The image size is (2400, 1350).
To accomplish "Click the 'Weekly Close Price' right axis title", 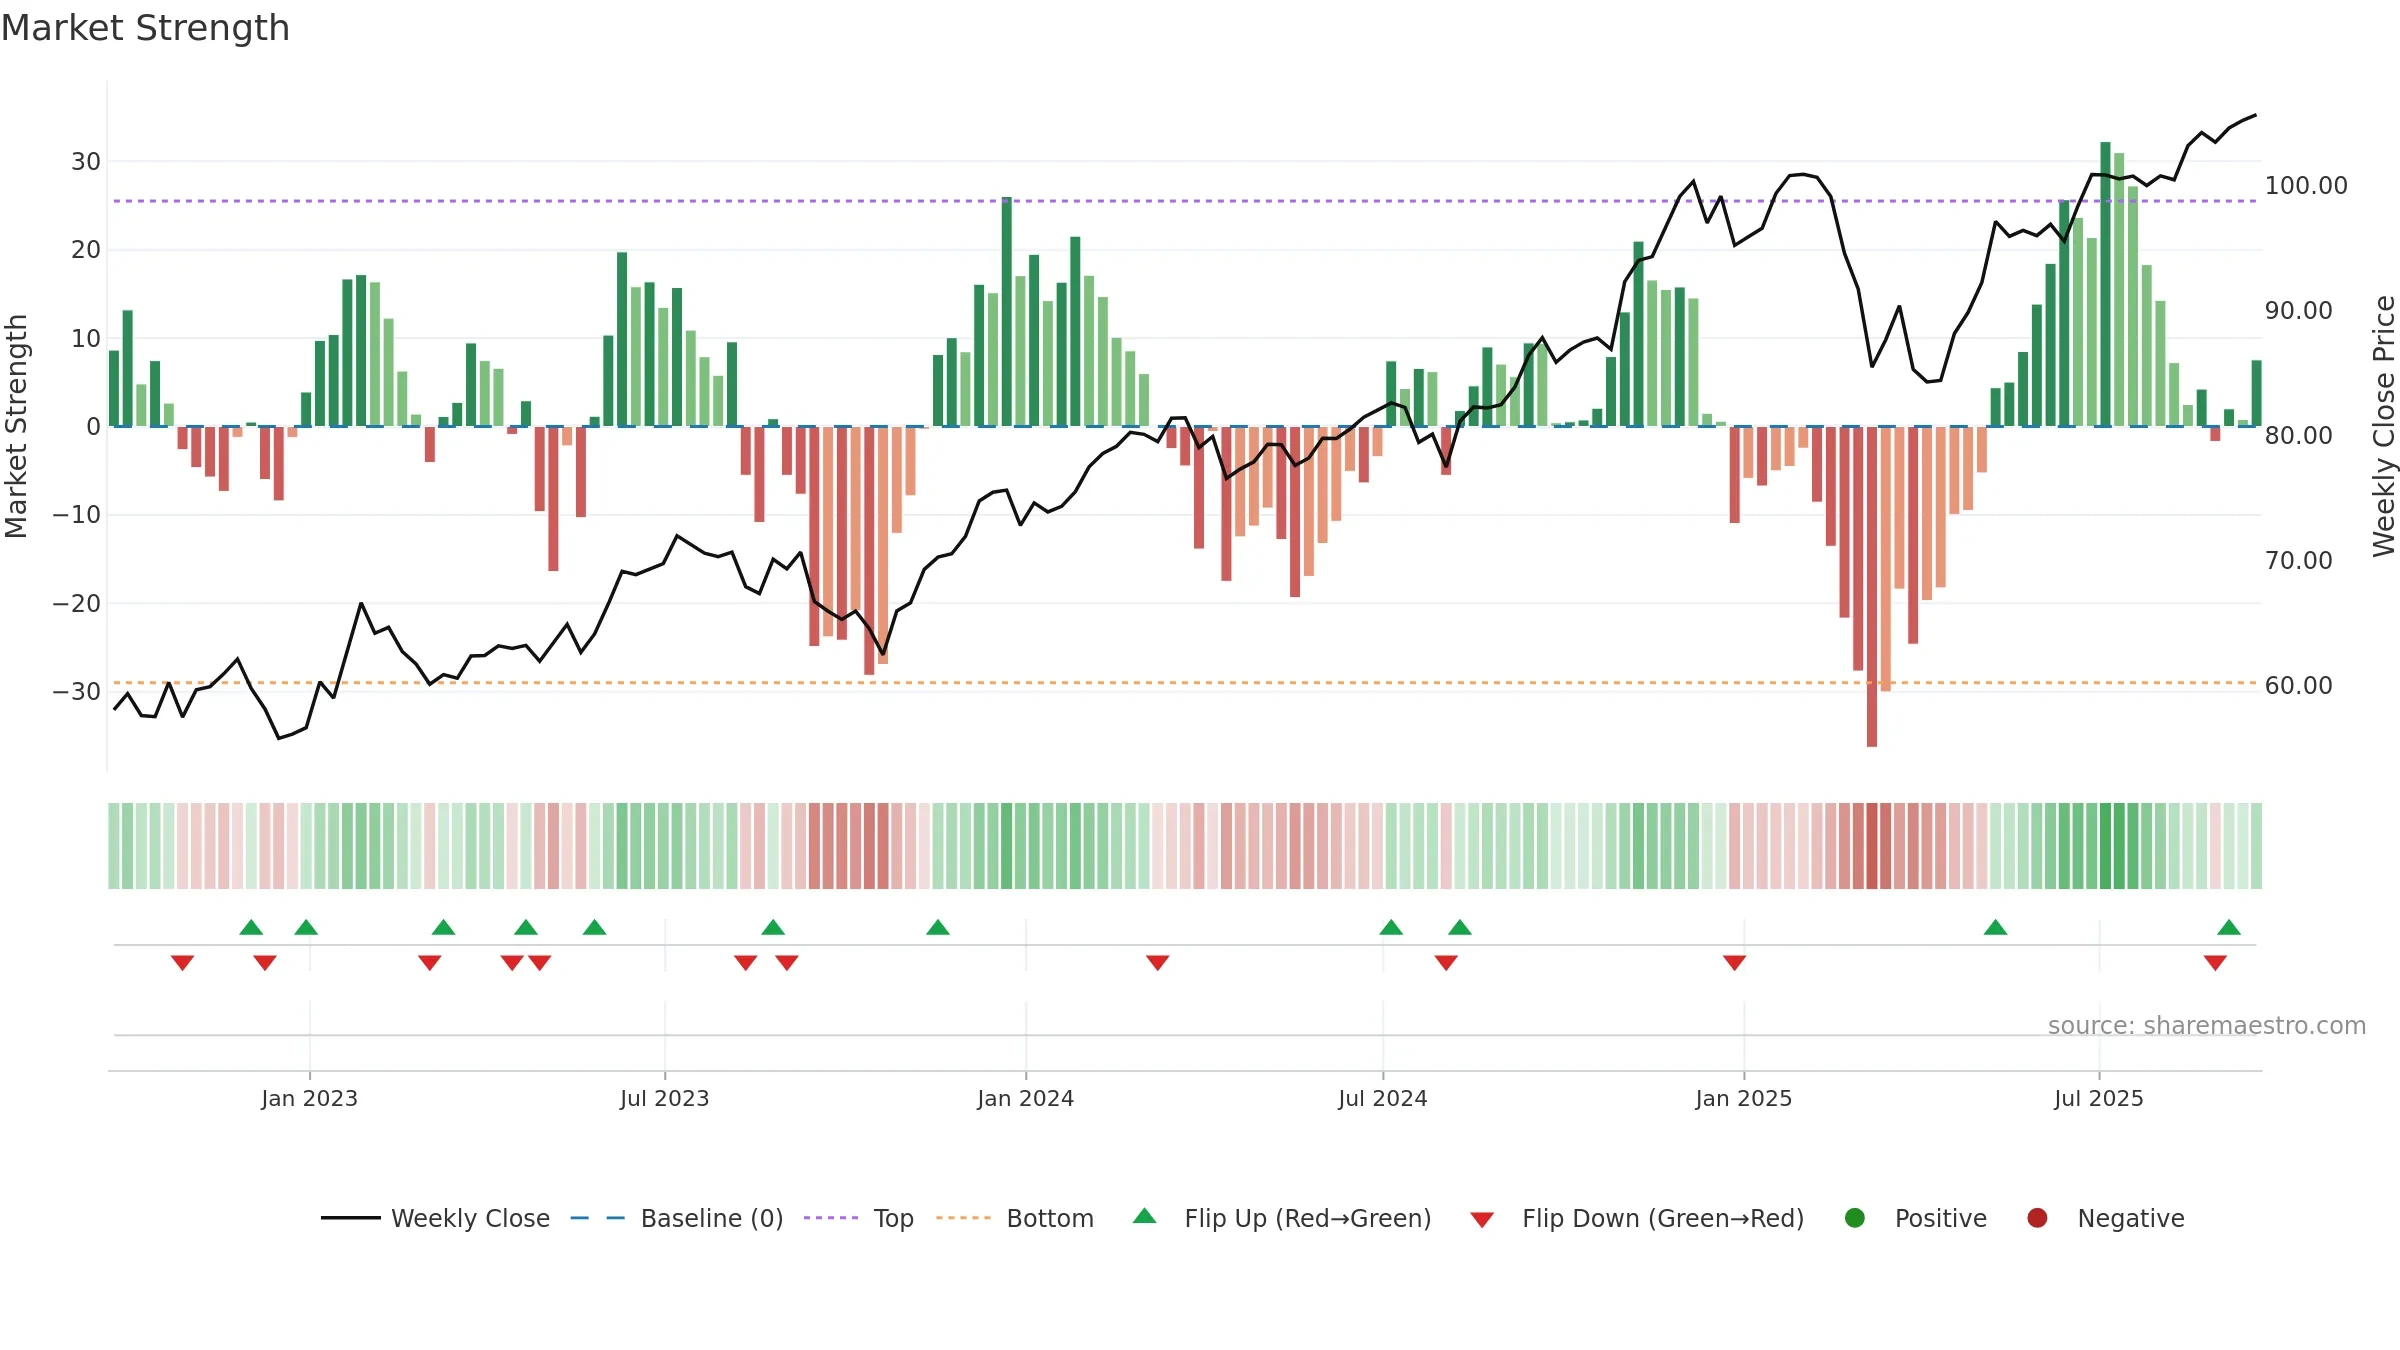I will tap(2384, 426).
